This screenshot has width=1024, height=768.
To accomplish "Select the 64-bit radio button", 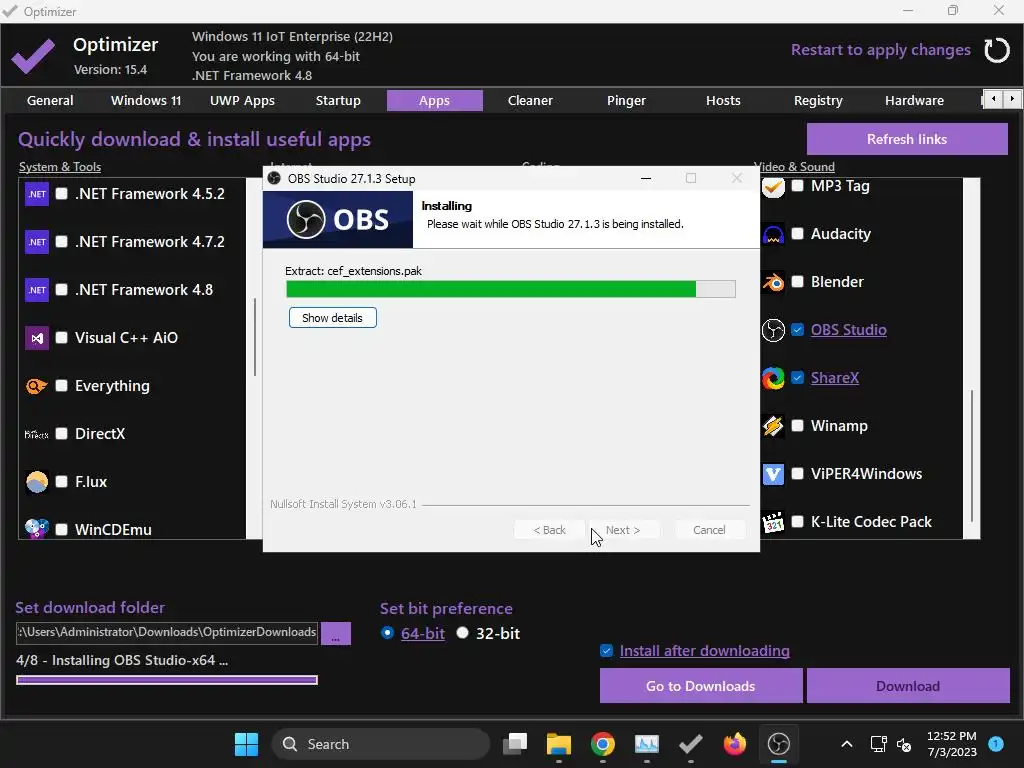I will click(x=387, y=633).
